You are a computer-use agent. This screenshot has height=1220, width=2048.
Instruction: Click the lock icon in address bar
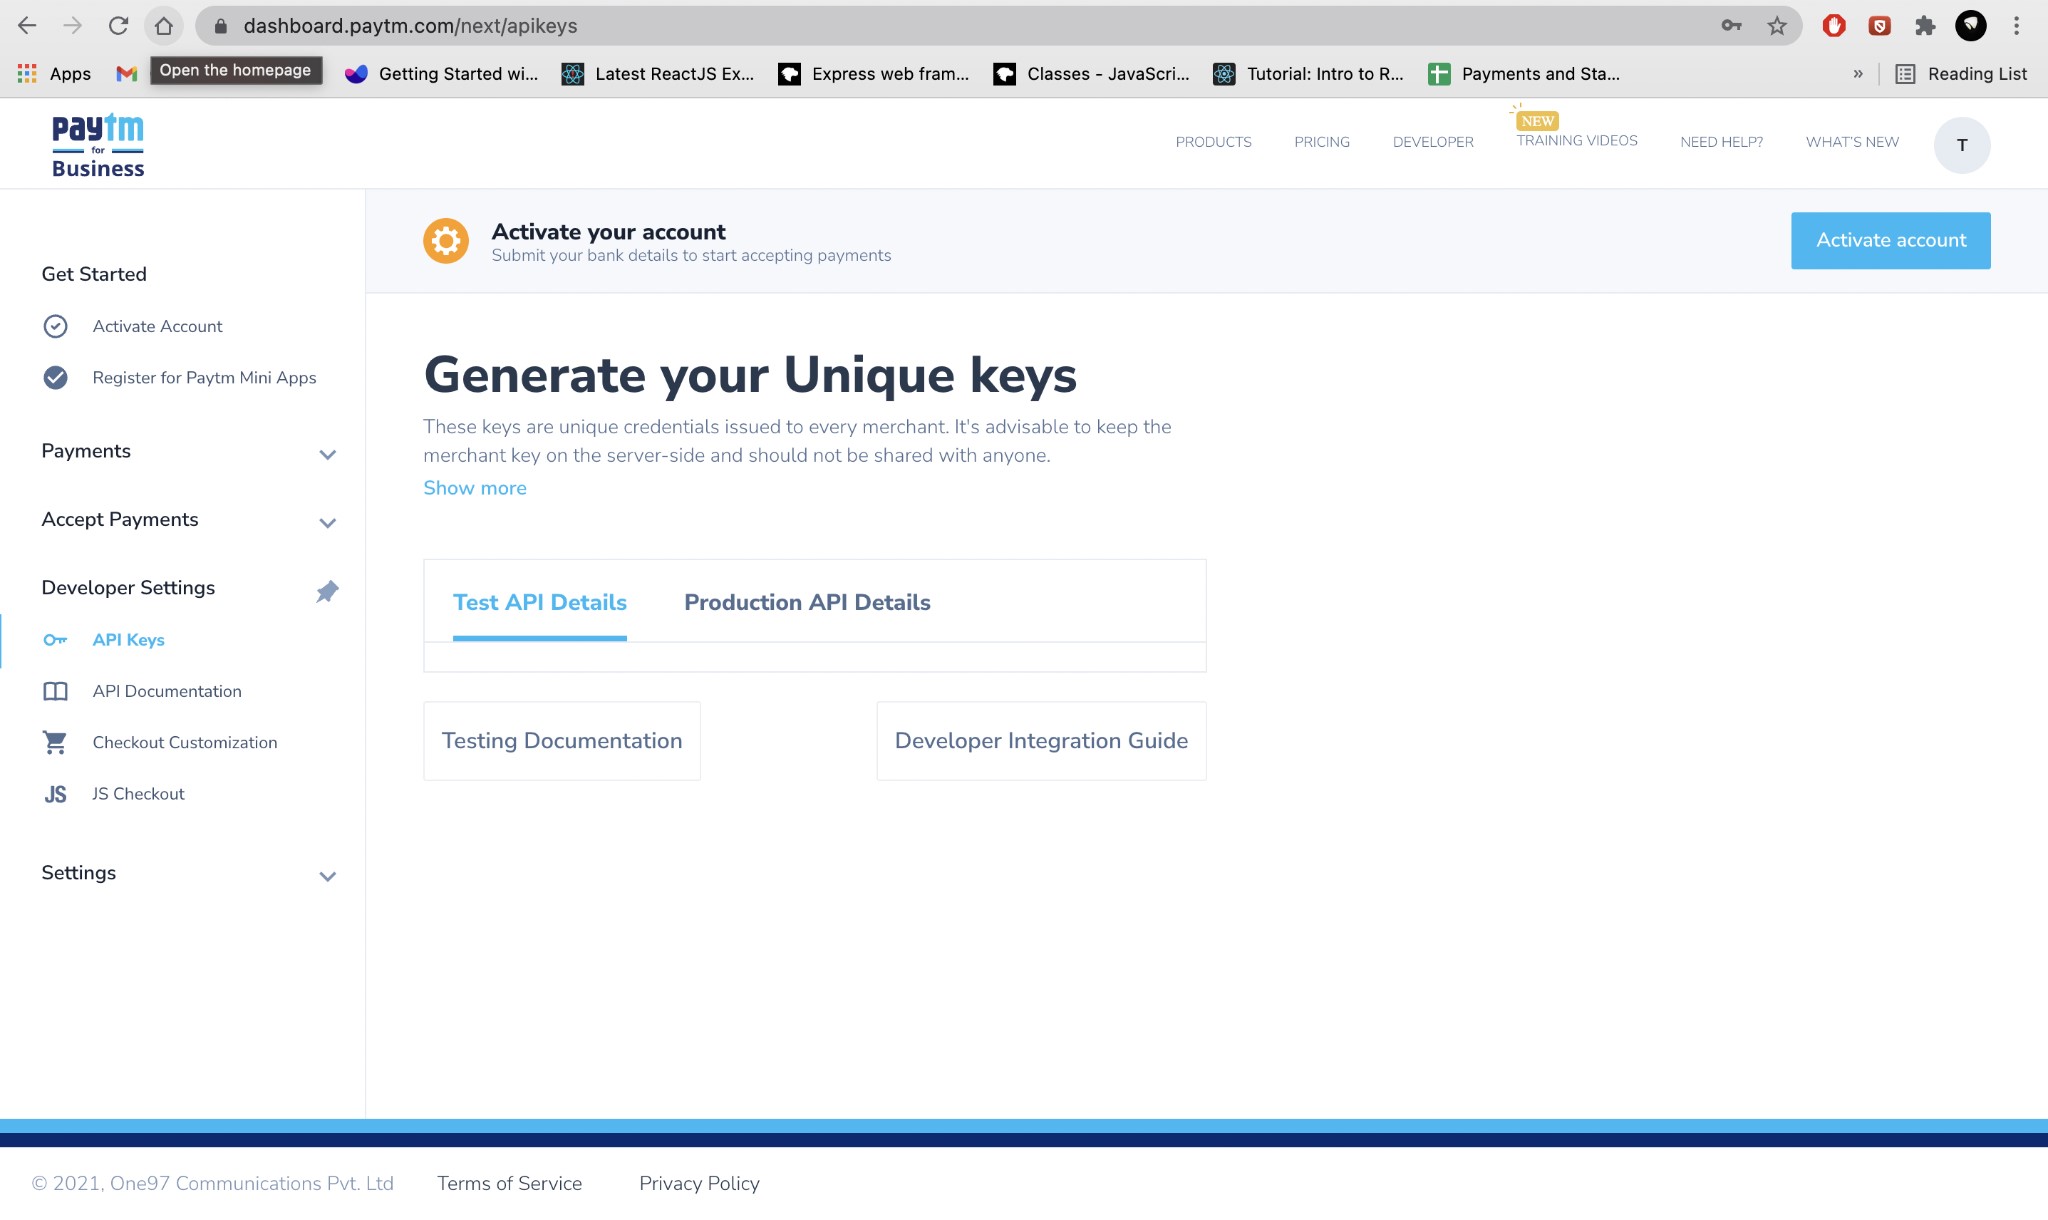coord(221,26)
